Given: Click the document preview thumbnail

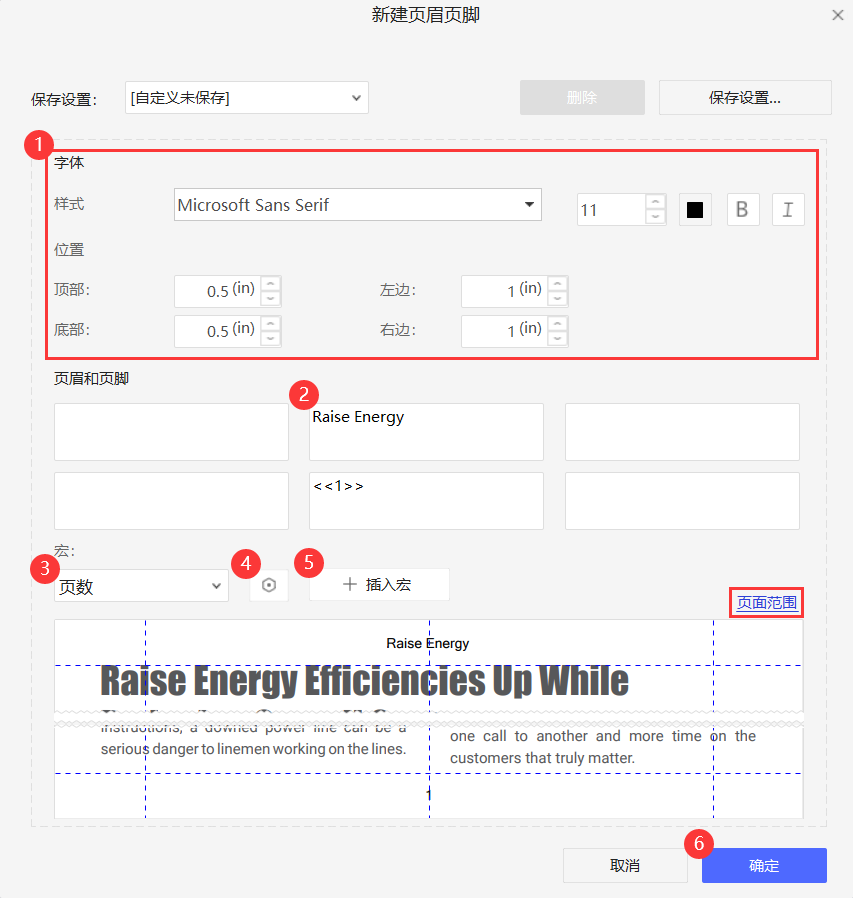Looking at the screenshot, I should click(429, 719).
